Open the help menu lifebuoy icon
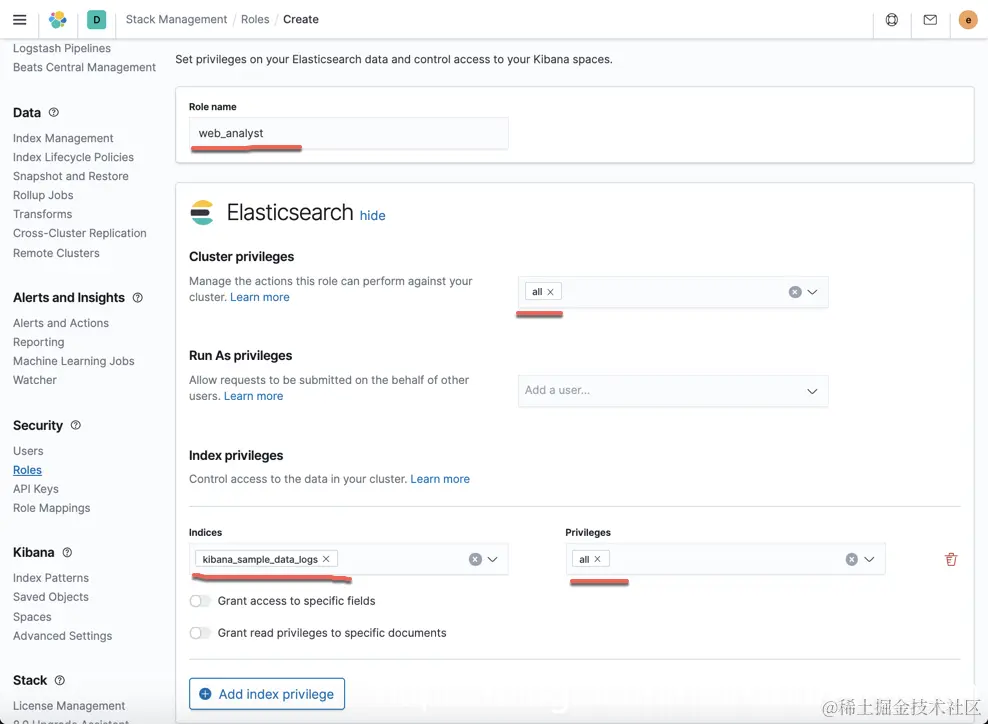The image size is (988, 724). coord(892,20)
